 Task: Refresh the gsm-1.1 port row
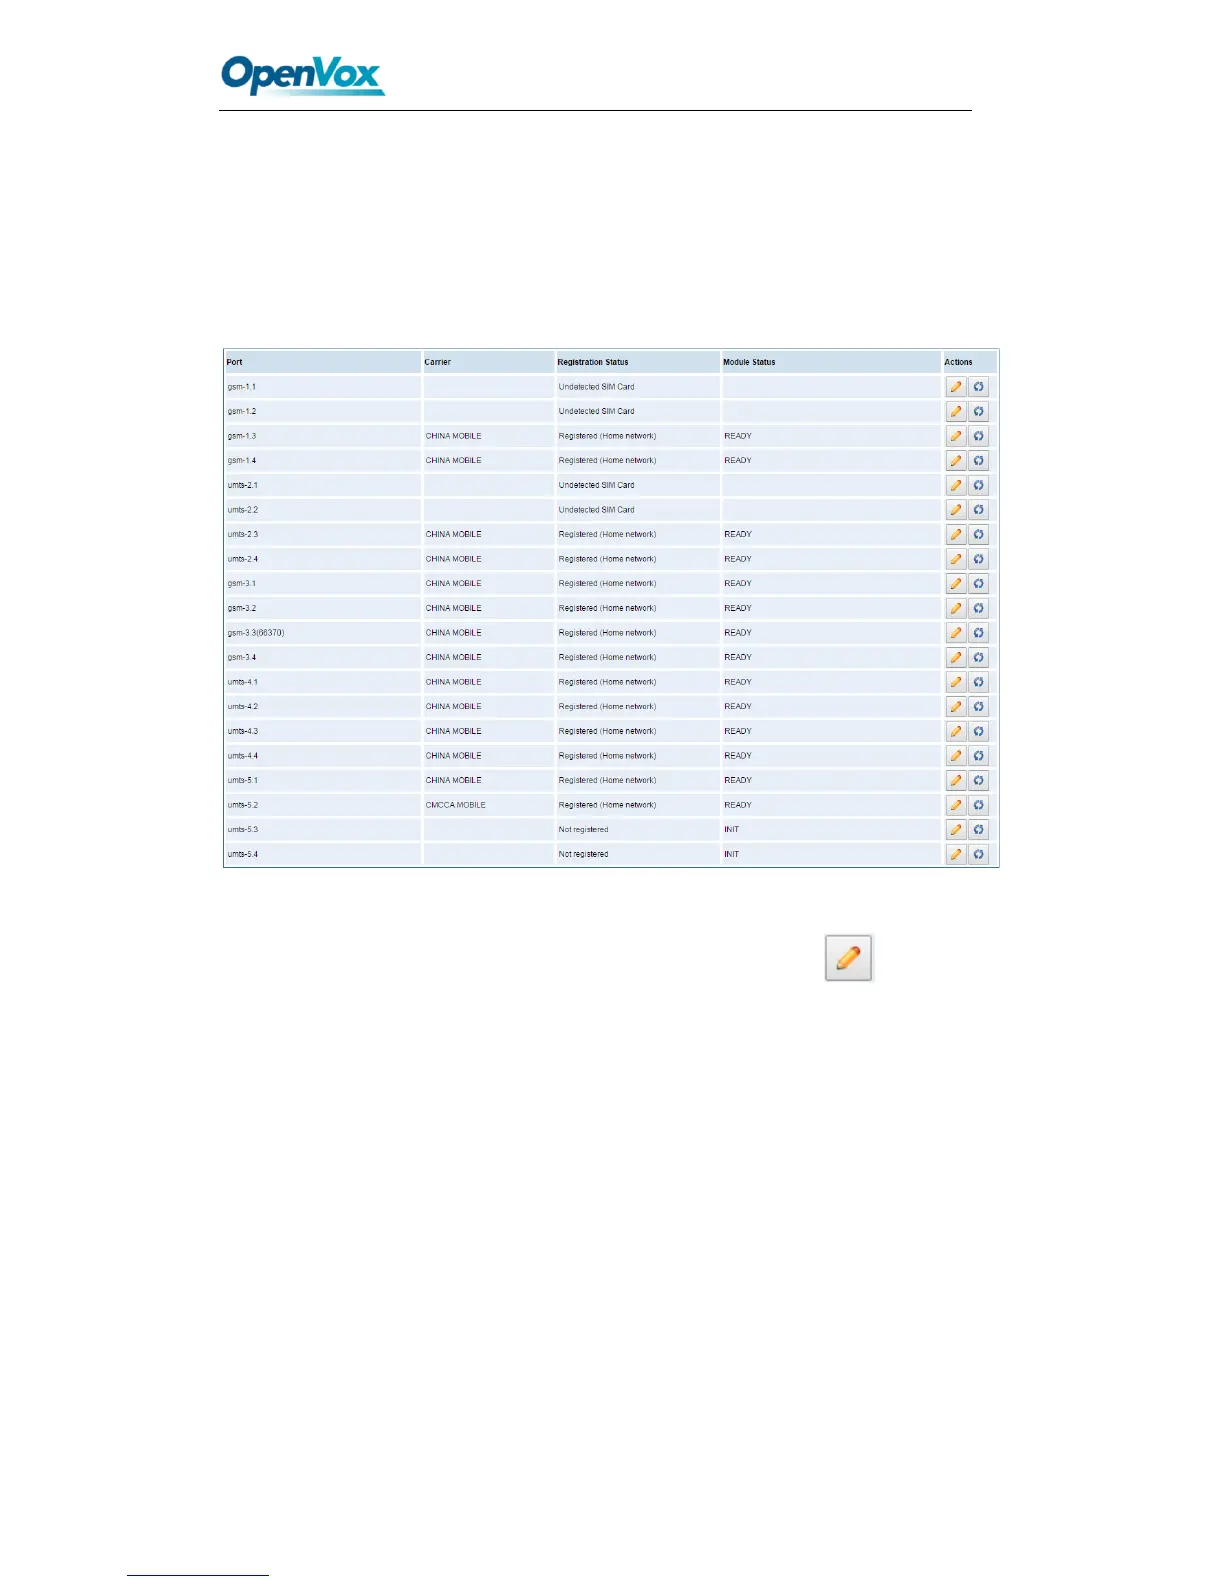click(979, 387)
